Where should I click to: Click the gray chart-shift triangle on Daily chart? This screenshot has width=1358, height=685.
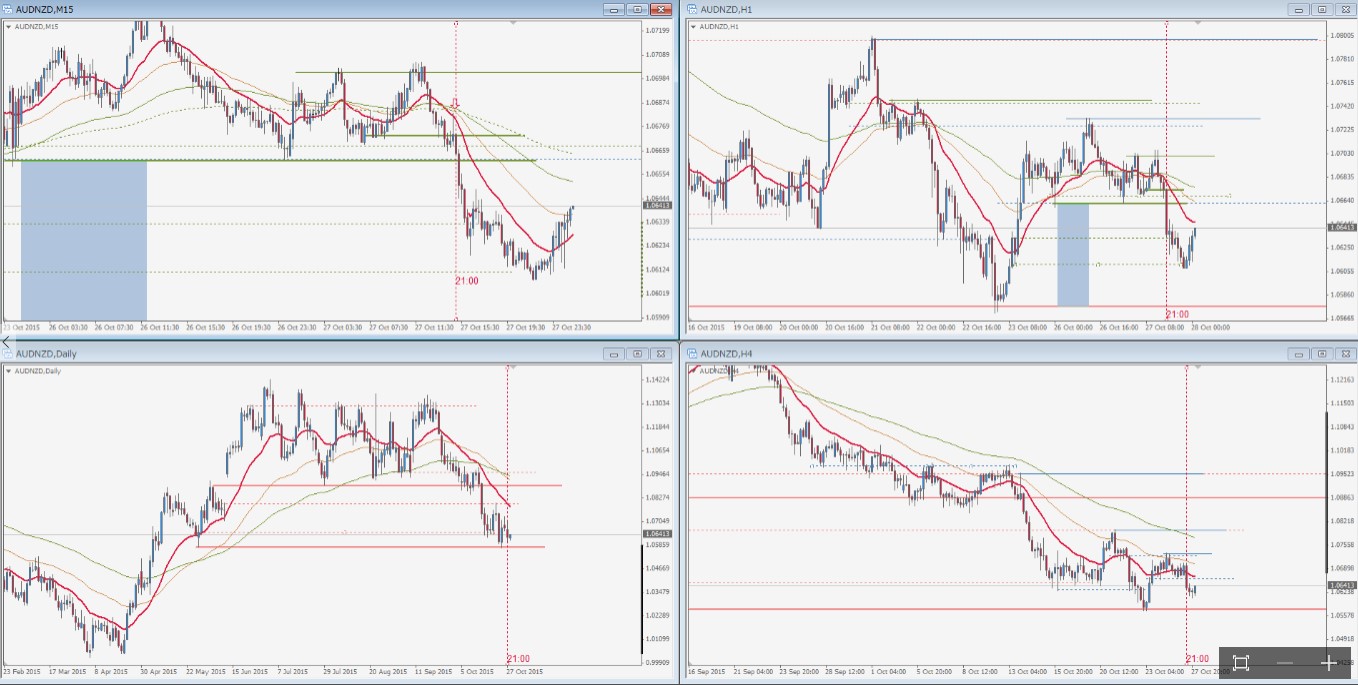pos(512,367)
